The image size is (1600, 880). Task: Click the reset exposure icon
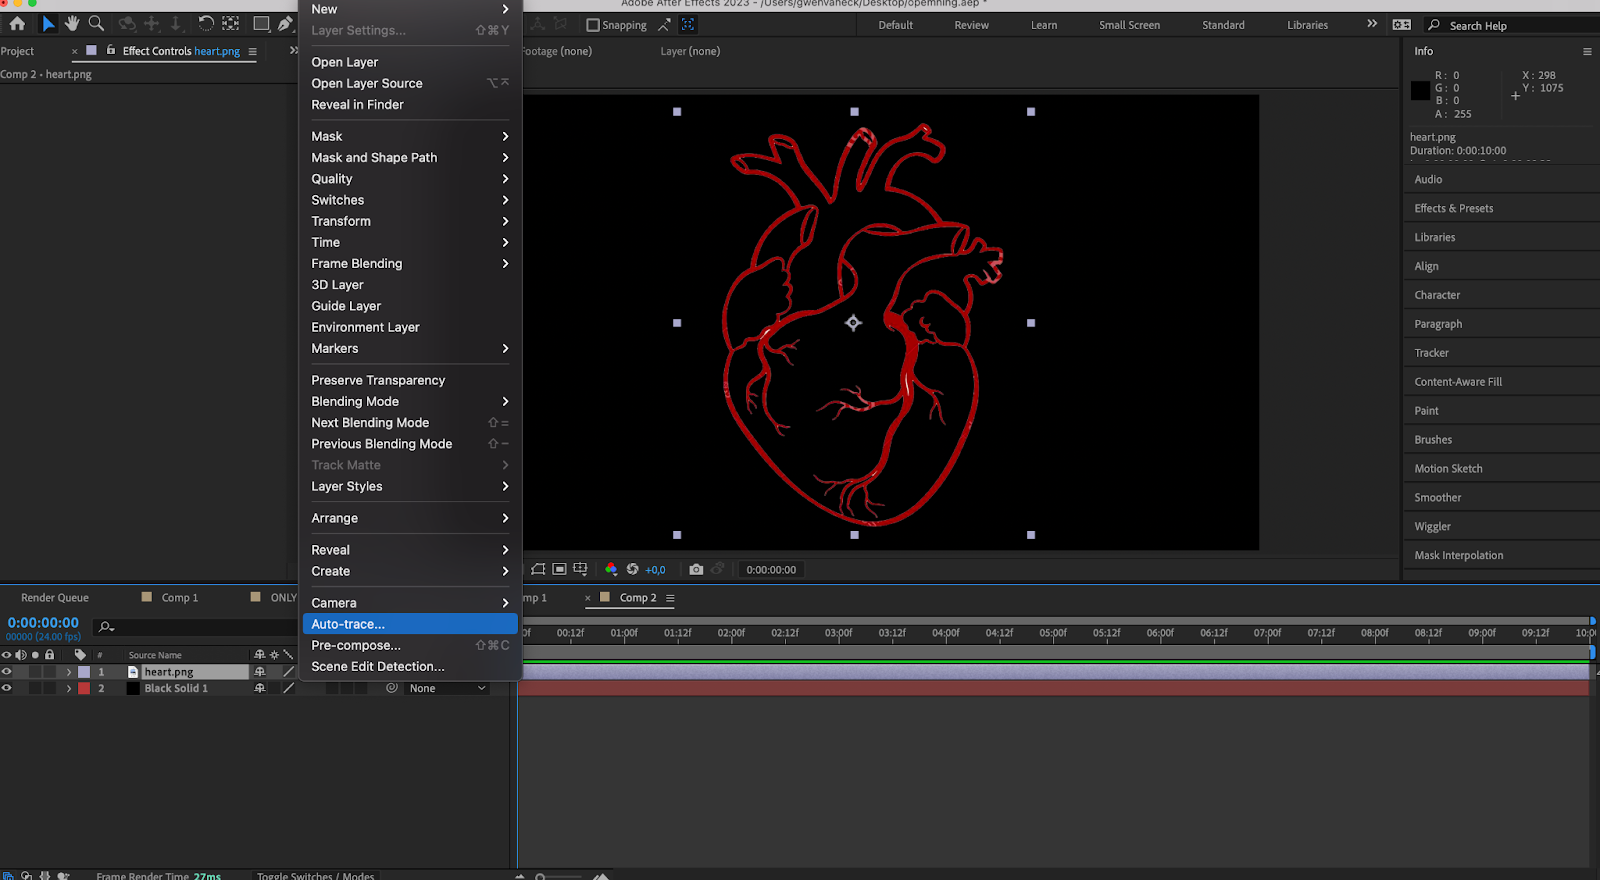coord(632,569)
